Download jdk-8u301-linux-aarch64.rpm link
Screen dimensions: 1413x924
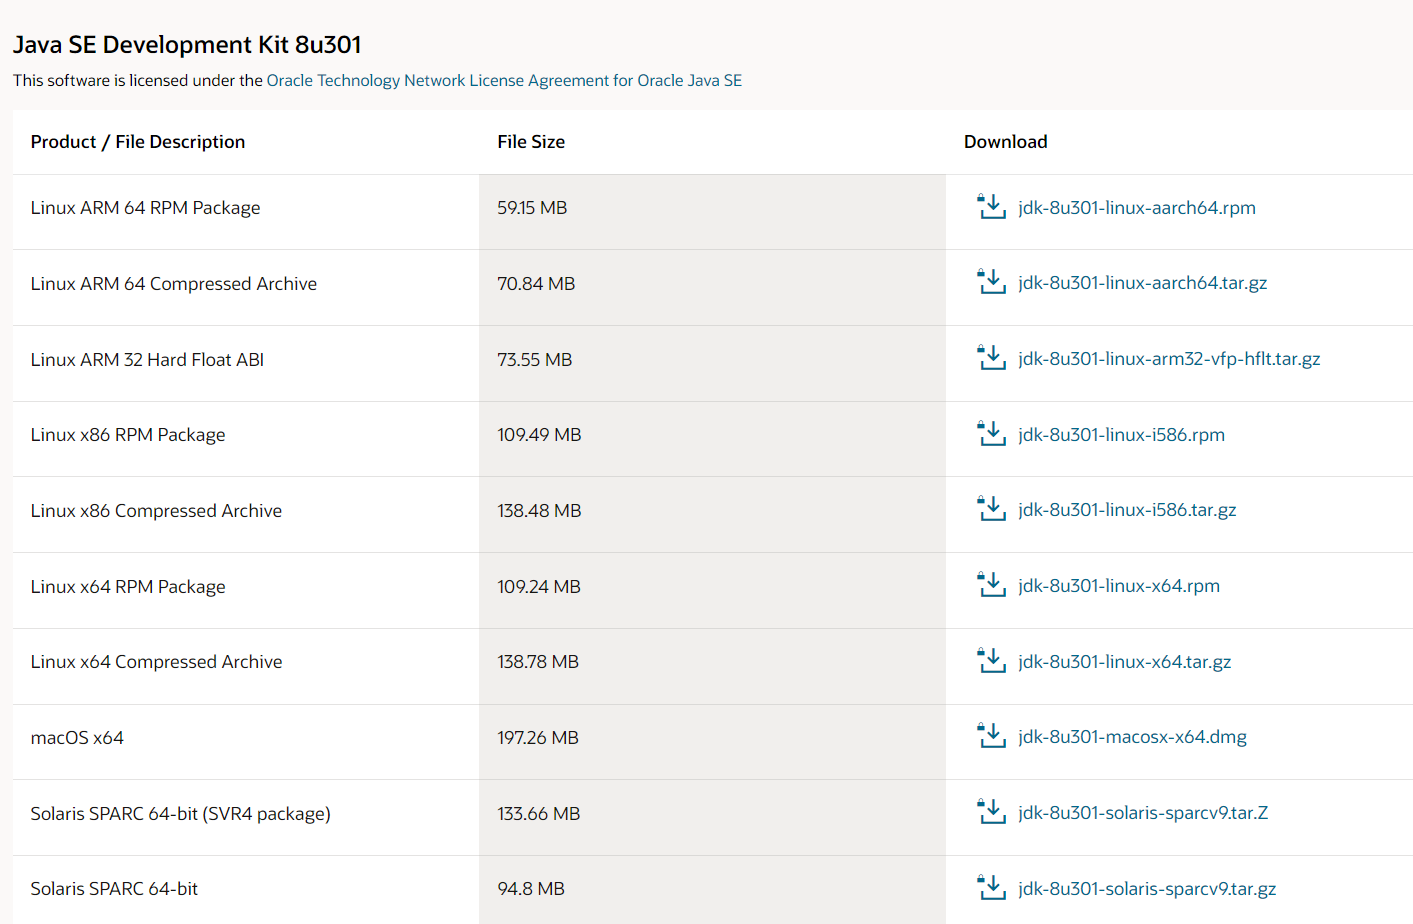1137,207
